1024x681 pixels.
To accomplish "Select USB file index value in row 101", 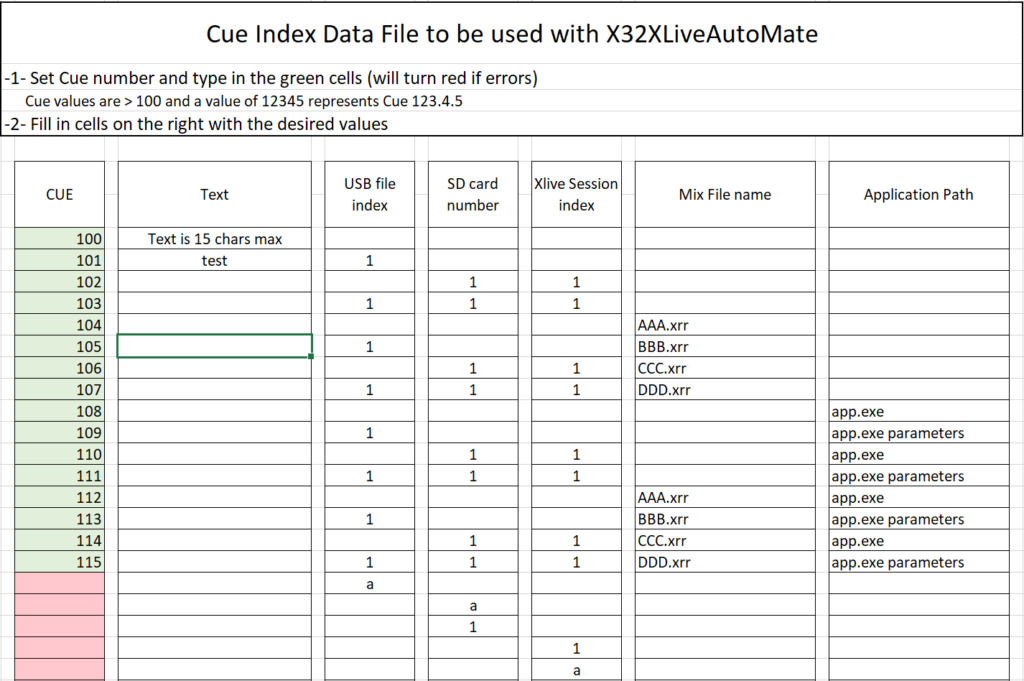I will coord(370,260).
